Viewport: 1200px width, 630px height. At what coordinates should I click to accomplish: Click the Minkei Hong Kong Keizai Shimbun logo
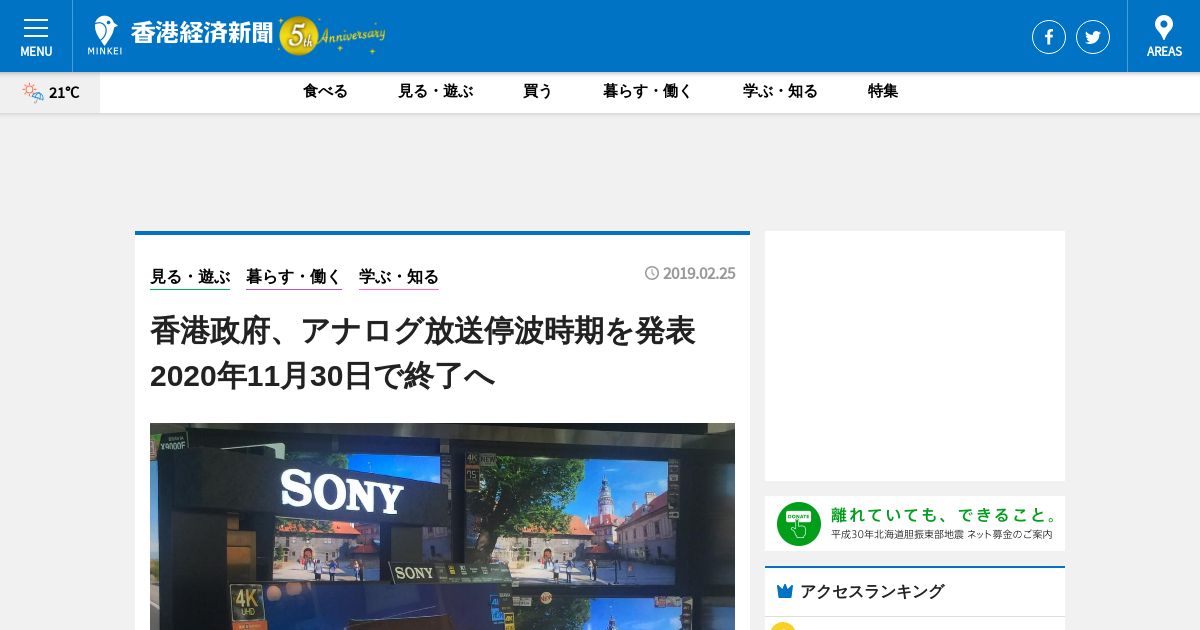181,35
